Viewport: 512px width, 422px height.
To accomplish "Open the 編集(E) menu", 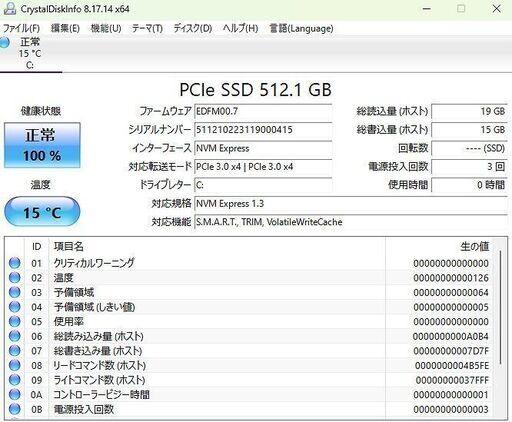I will click(65, 28).
